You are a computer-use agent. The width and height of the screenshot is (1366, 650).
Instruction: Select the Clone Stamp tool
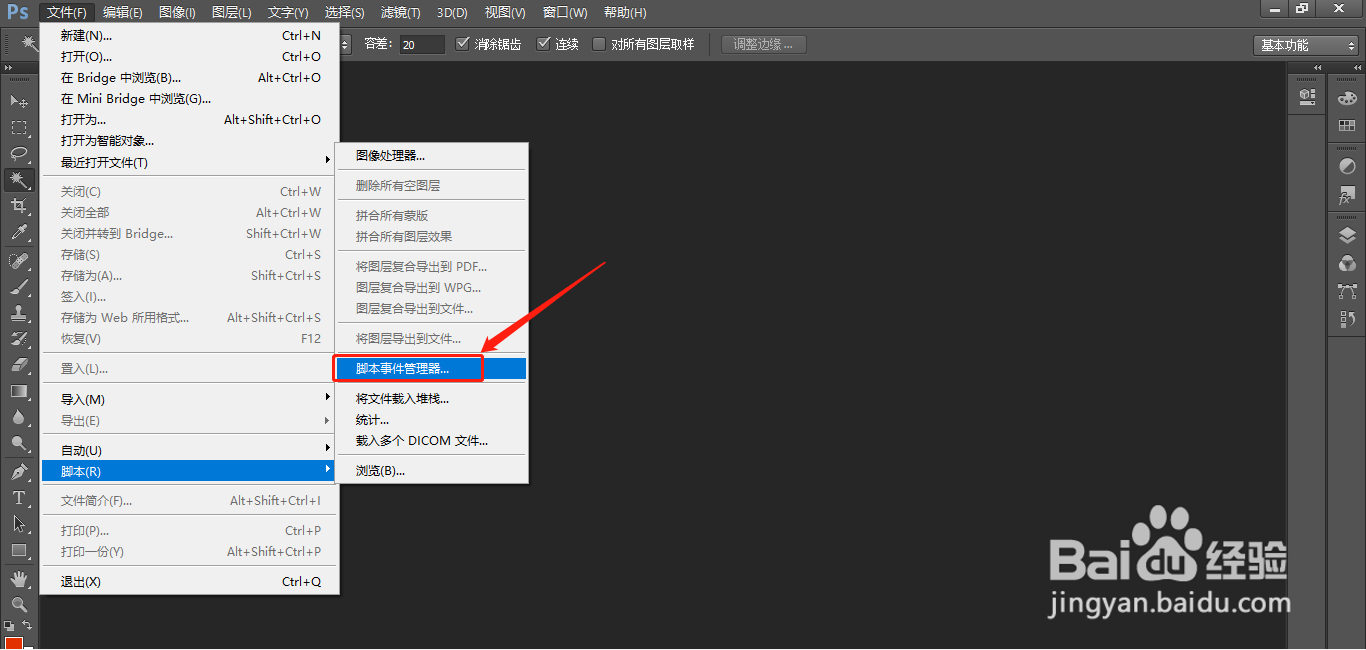(19, 311)
